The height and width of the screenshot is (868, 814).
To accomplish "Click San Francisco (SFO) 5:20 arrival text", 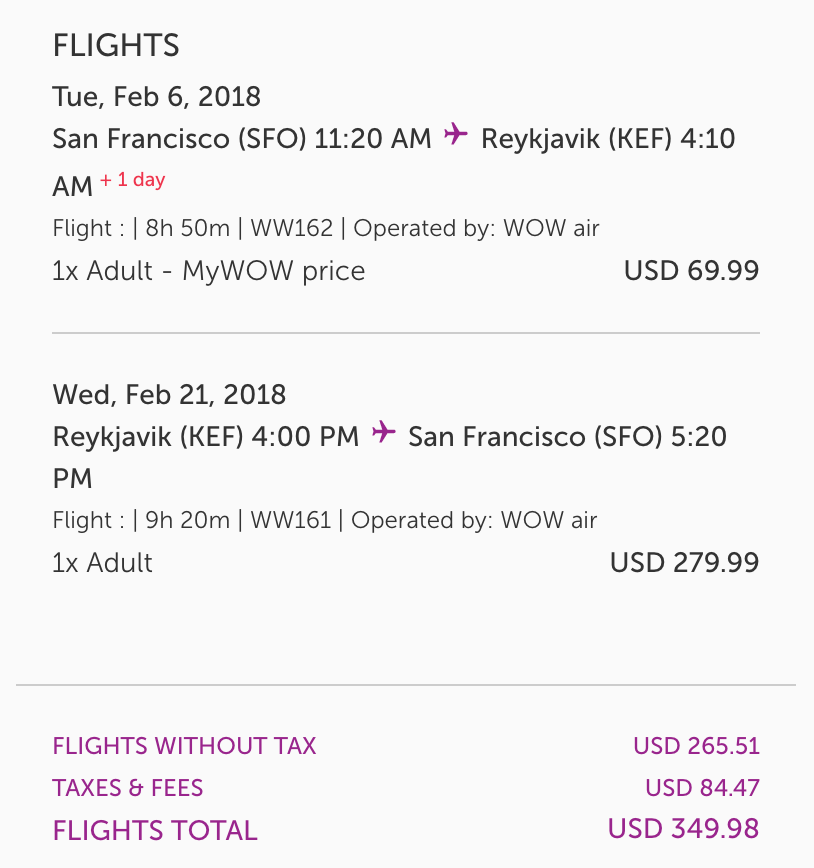I will pyautogui.click(x=567, y=436).
